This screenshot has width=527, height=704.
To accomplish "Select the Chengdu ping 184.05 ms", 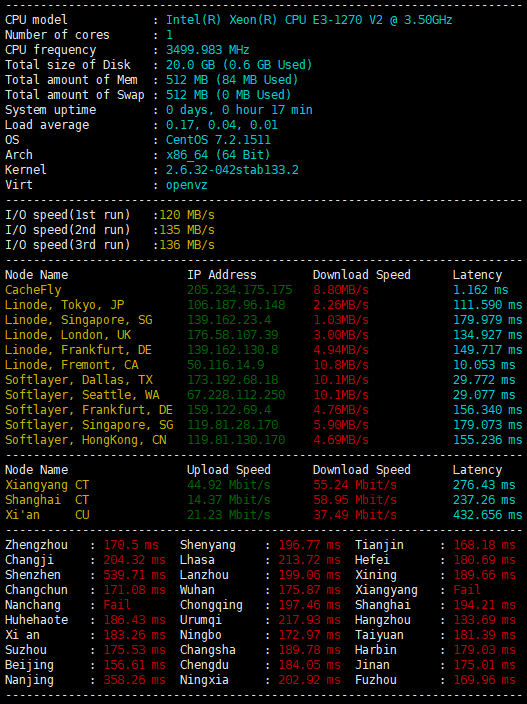I will point(309,665).
